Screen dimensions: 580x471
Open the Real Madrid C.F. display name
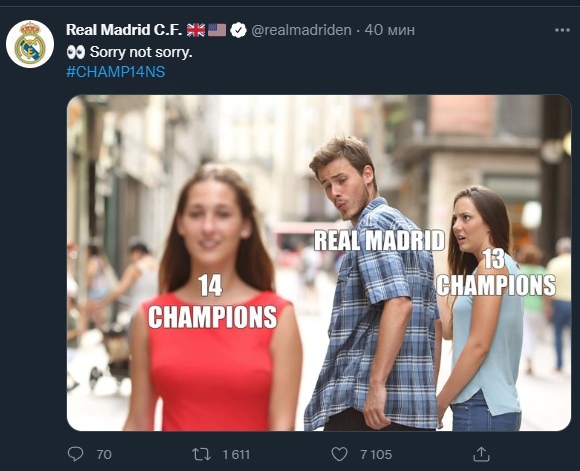pyautogui.click(x=124, y=30)
